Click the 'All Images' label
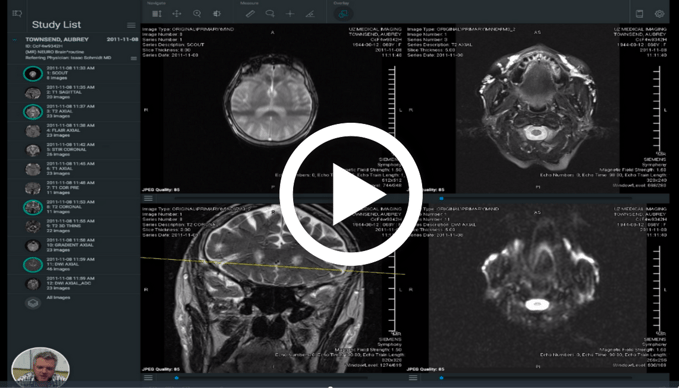 (x=58, y=297)
